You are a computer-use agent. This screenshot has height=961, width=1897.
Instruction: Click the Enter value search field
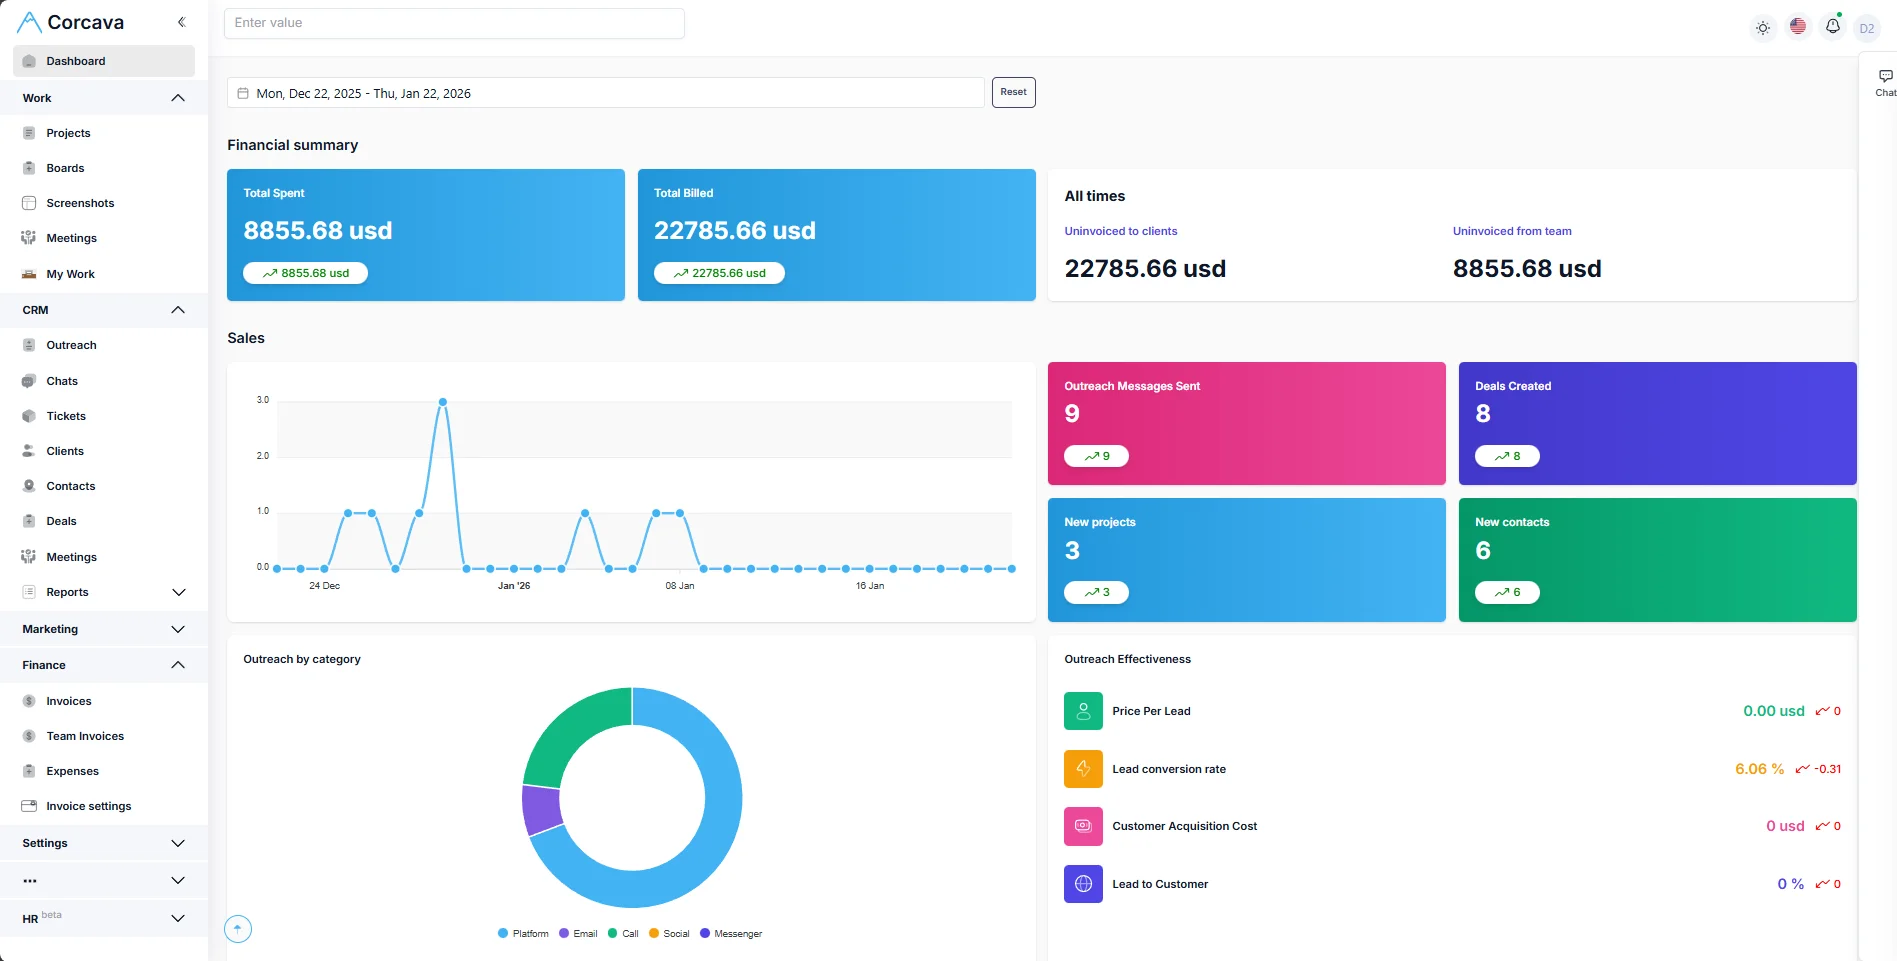(454, 22)
